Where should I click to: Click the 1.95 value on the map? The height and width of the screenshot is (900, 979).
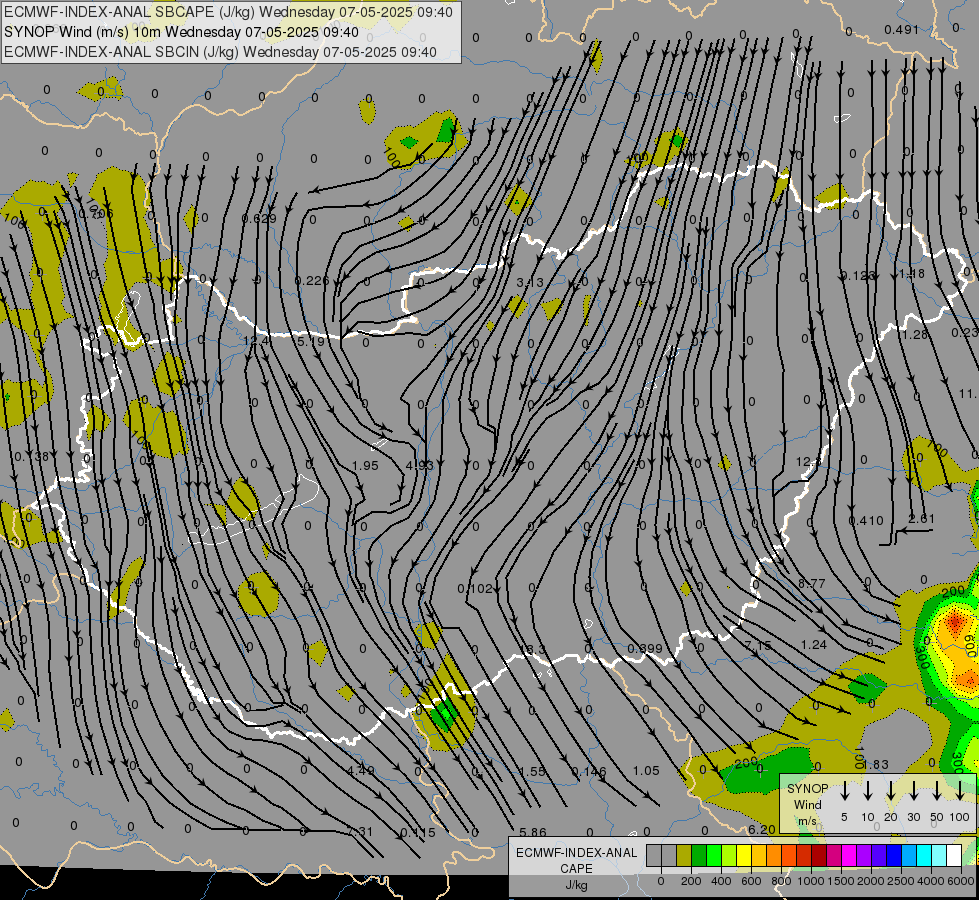365,465
